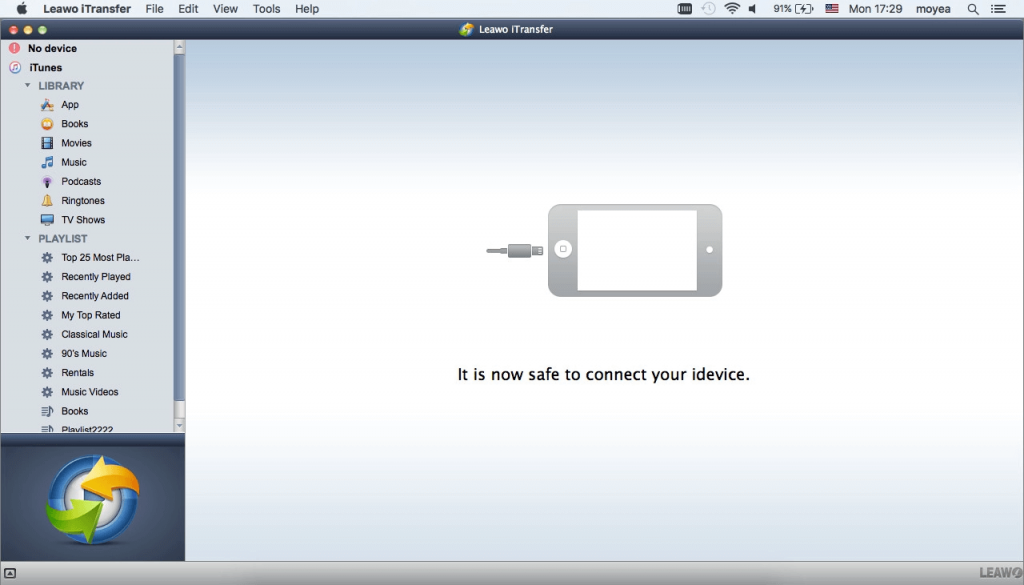Click gear icon next to Recently Played
1024x585 pixels.
coord(47,277)
